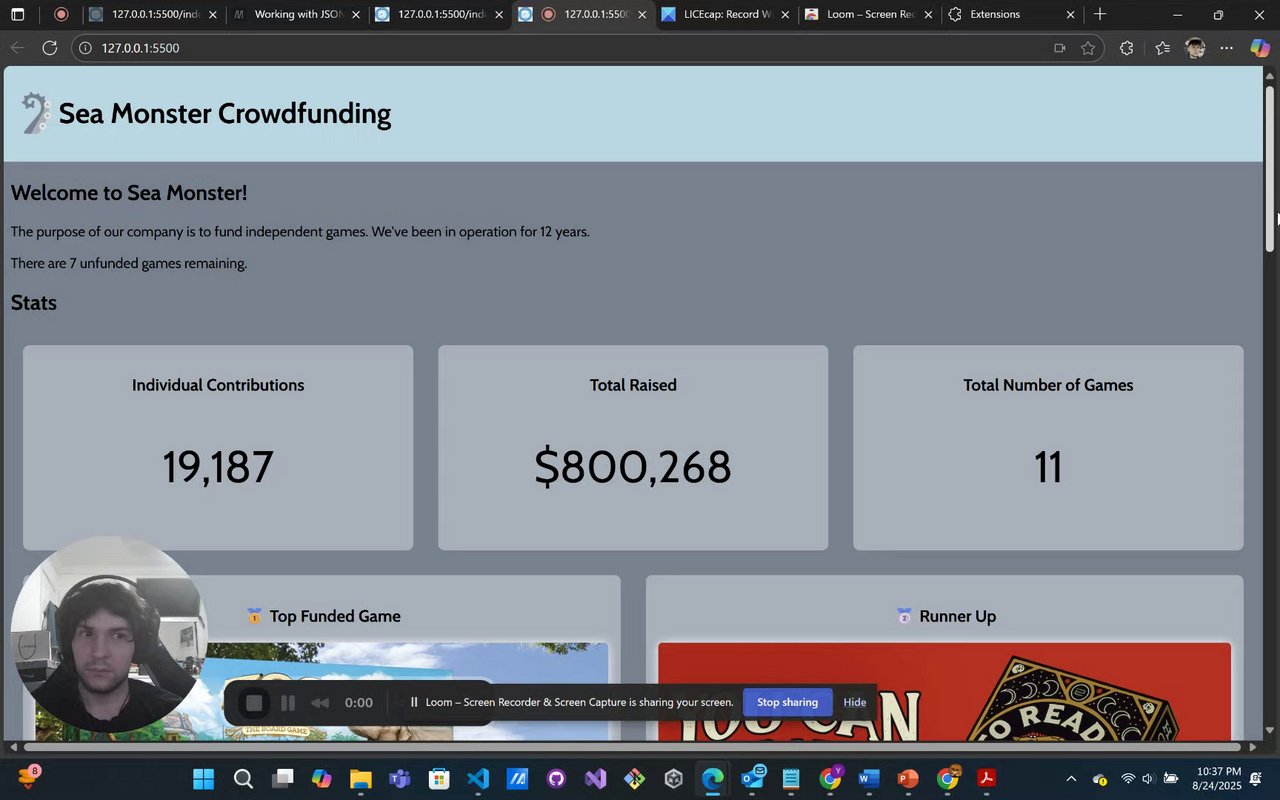
Task: Open PowerPoint from taskbar
Action: [908, 779]
